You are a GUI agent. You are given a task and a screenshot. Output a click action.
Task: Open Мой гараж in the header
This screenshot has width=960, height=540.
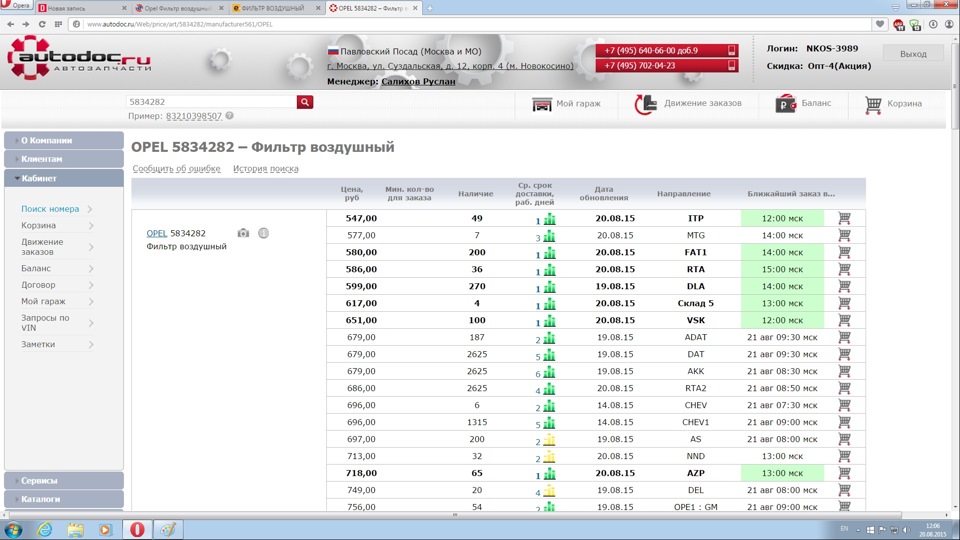pyautogui.click(x=567, y=104)
